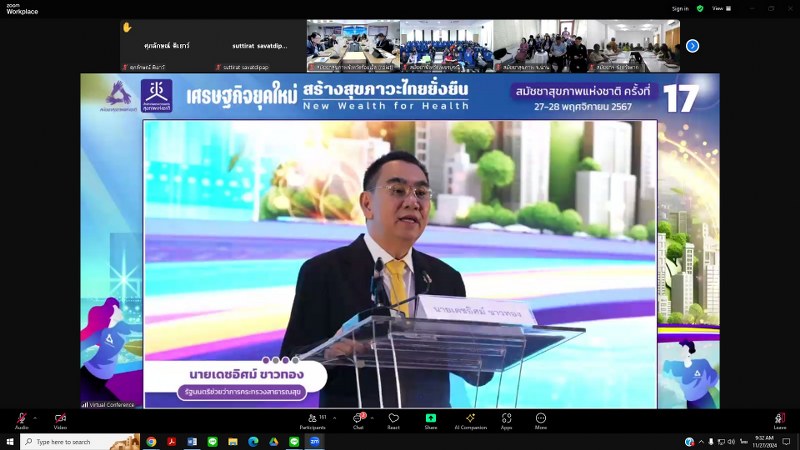This screenshot has height=450, width=800.
Task: Open the Windows notification center
Action: click(787, 442)
